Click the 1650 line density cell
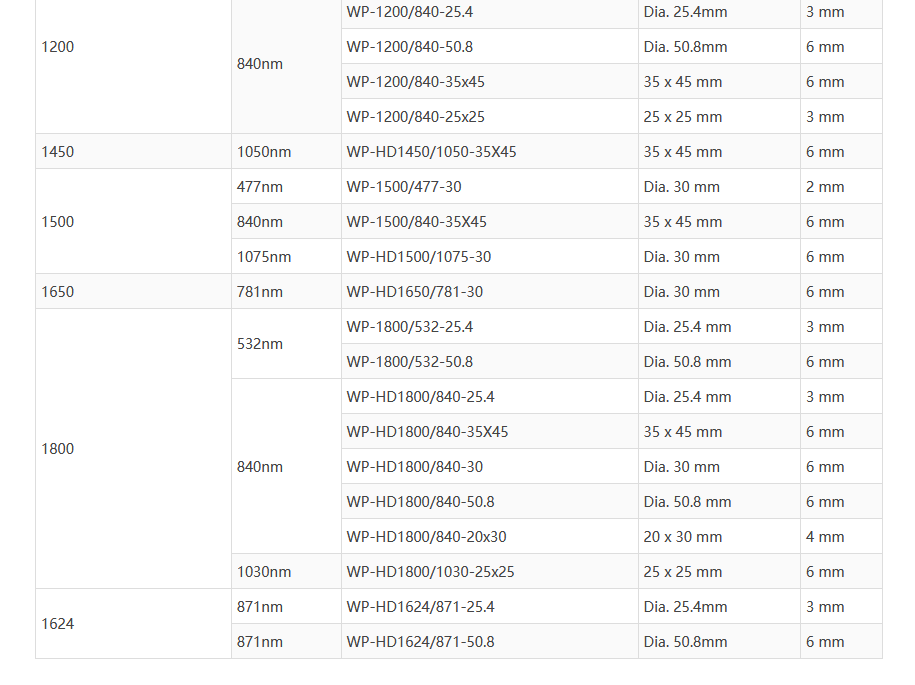 [x=58, y=292]
